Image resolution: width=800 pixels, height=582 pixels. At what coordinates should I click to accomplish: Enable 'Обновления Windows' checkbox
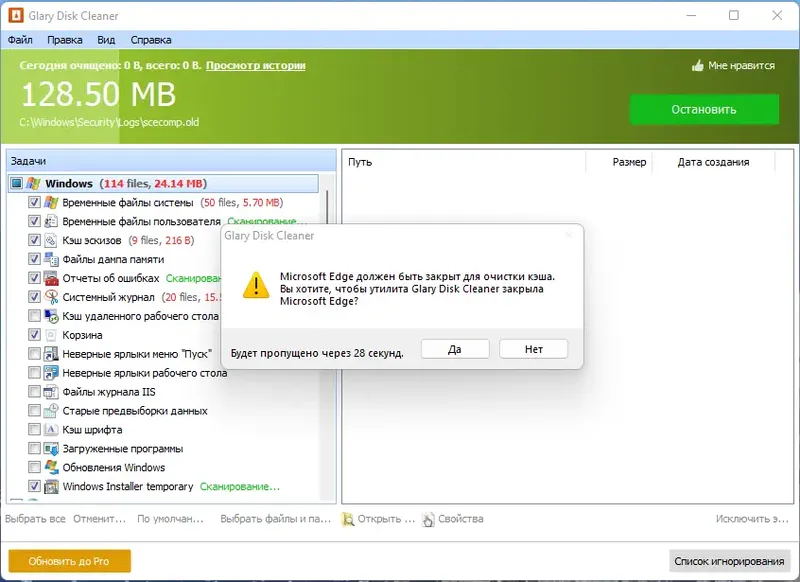coord(34,467)
